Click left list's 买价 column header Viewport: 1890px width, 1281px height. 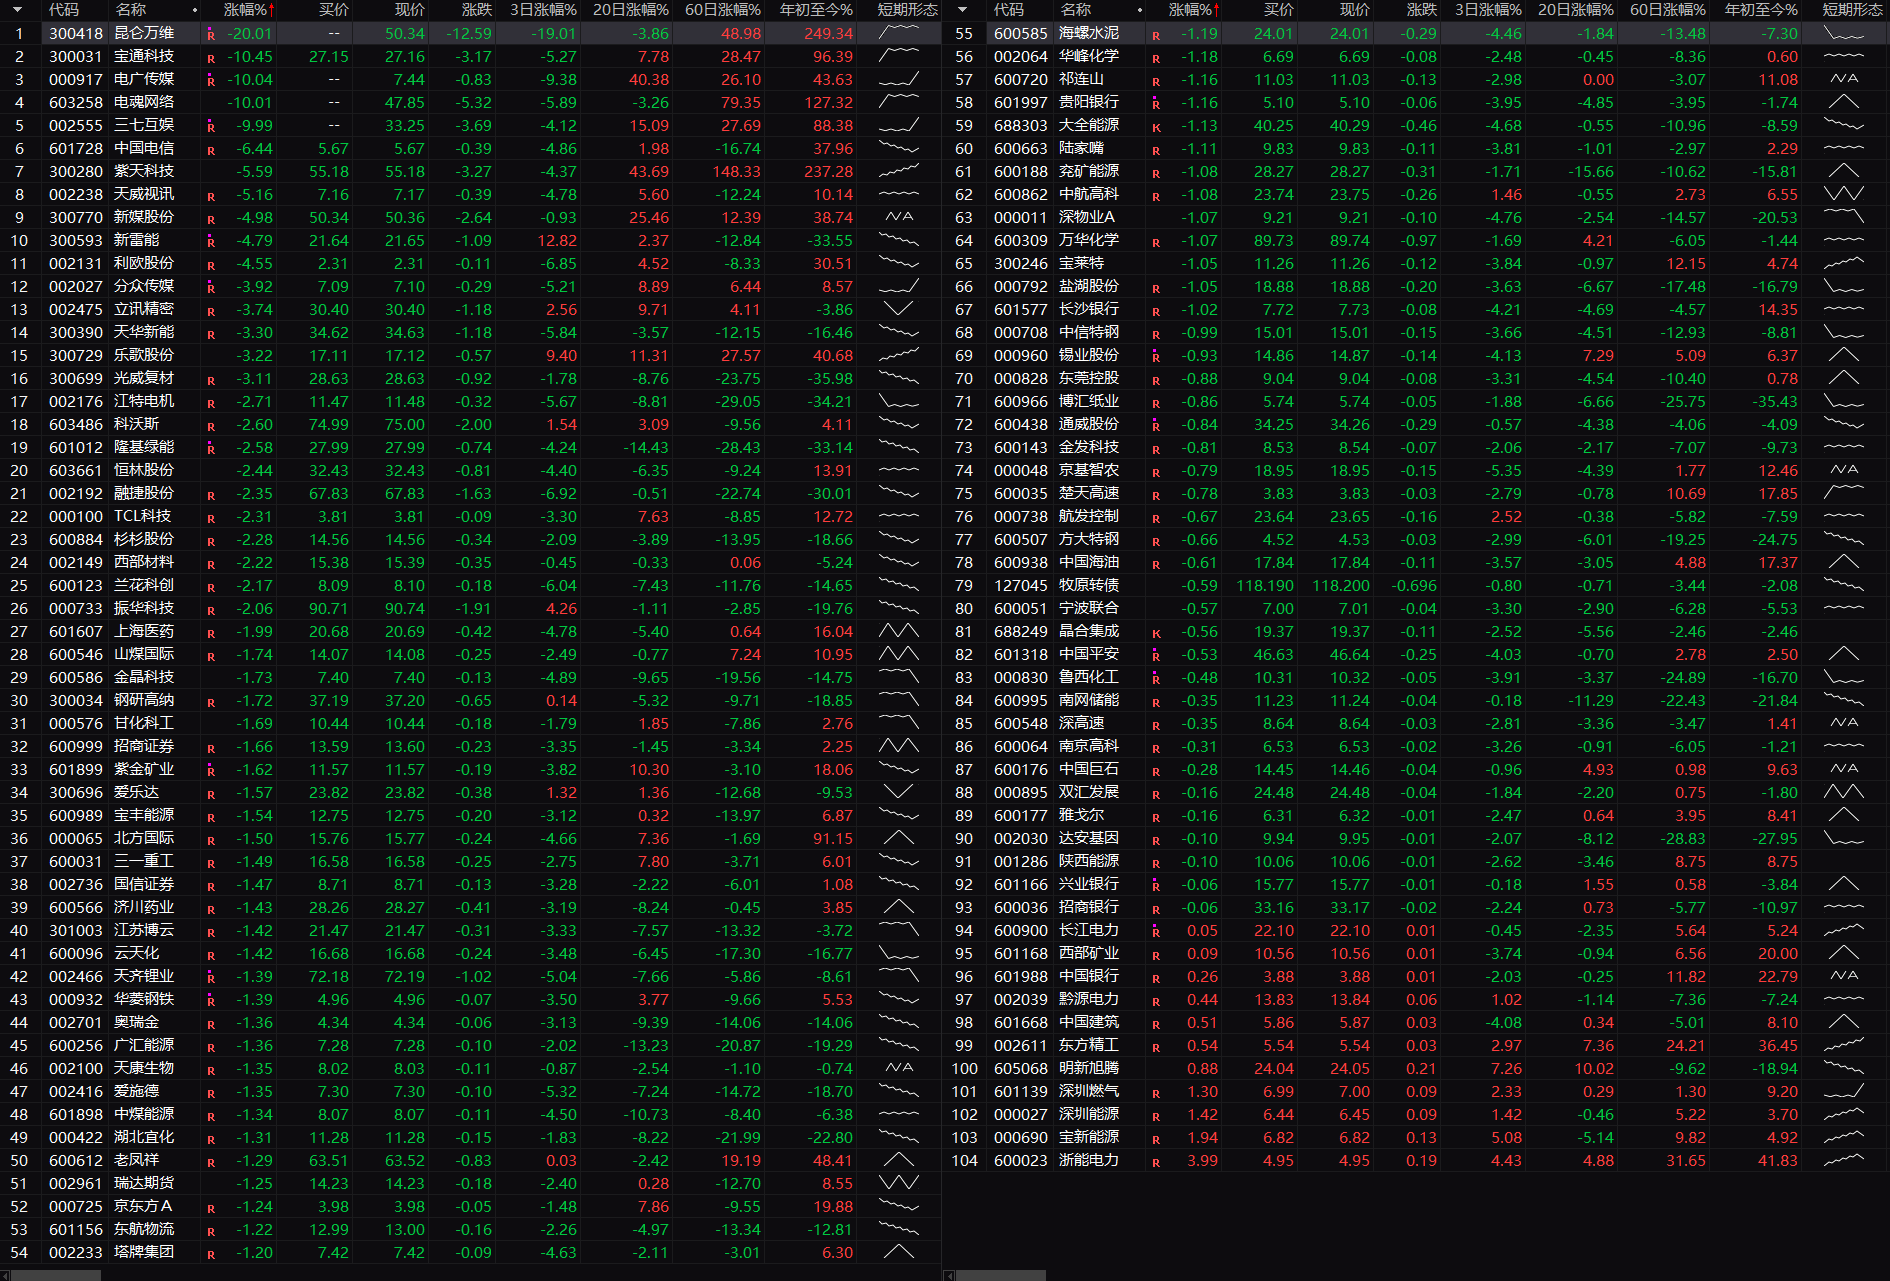tap(334, 10)
